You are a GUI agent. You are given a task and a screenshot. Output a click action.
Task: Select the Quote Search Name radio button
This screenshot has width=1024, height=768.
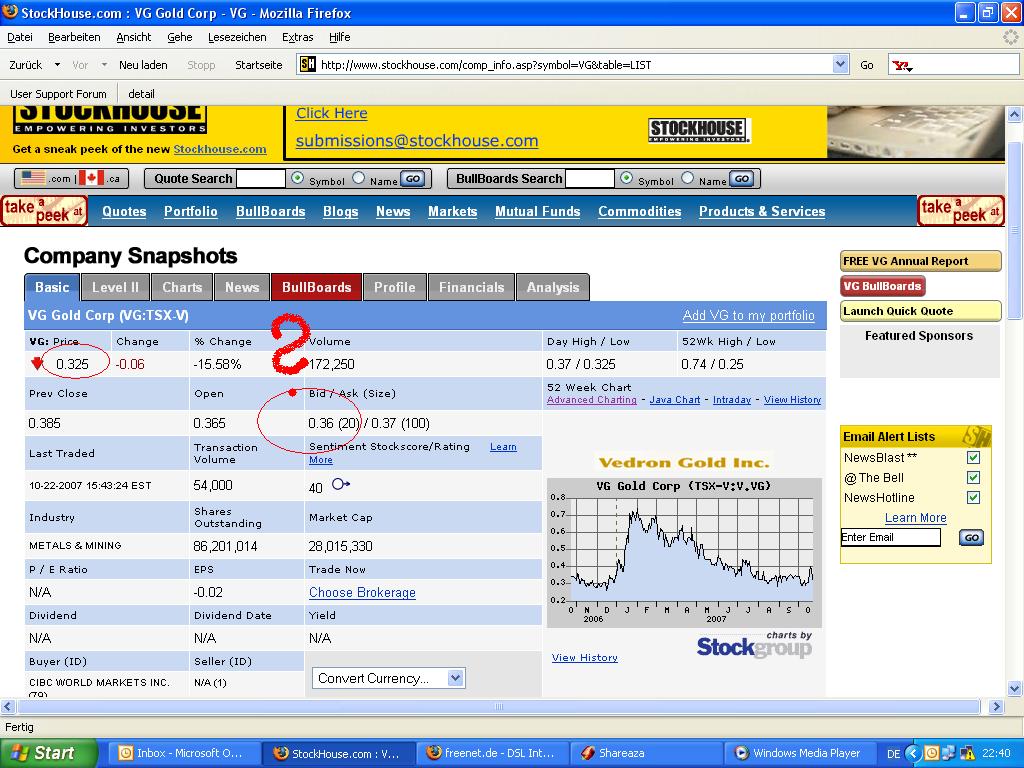[359, 178]
